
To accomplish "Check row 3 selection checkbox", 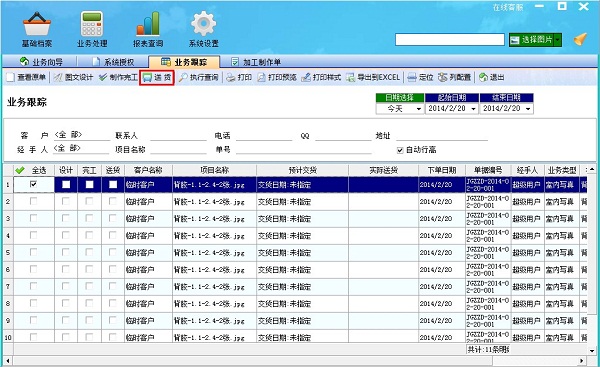I will point(33,218).
